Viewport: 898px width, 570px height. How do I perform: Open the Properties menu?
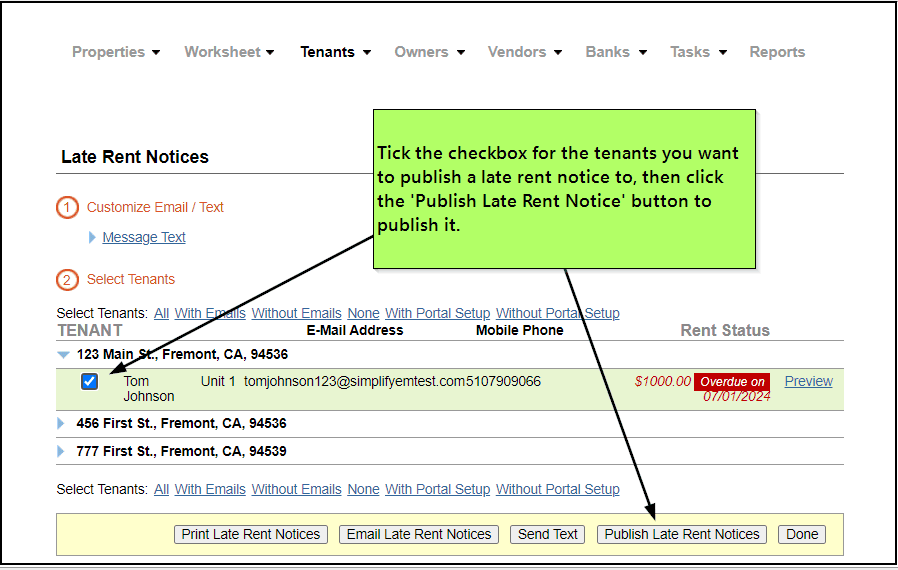click(115, 52)
